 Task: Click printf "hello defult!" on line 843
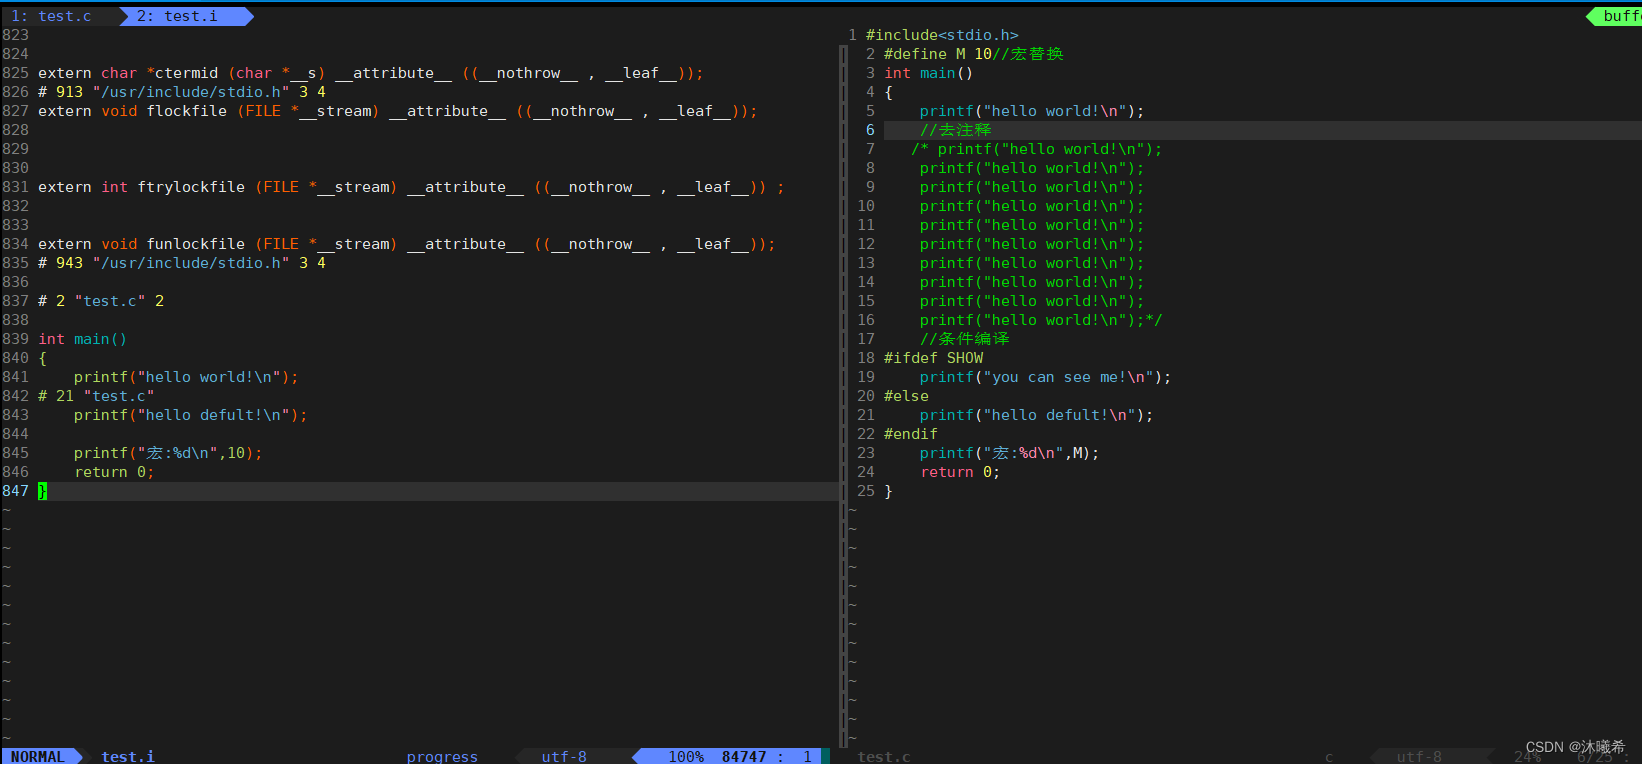(191, 415)
